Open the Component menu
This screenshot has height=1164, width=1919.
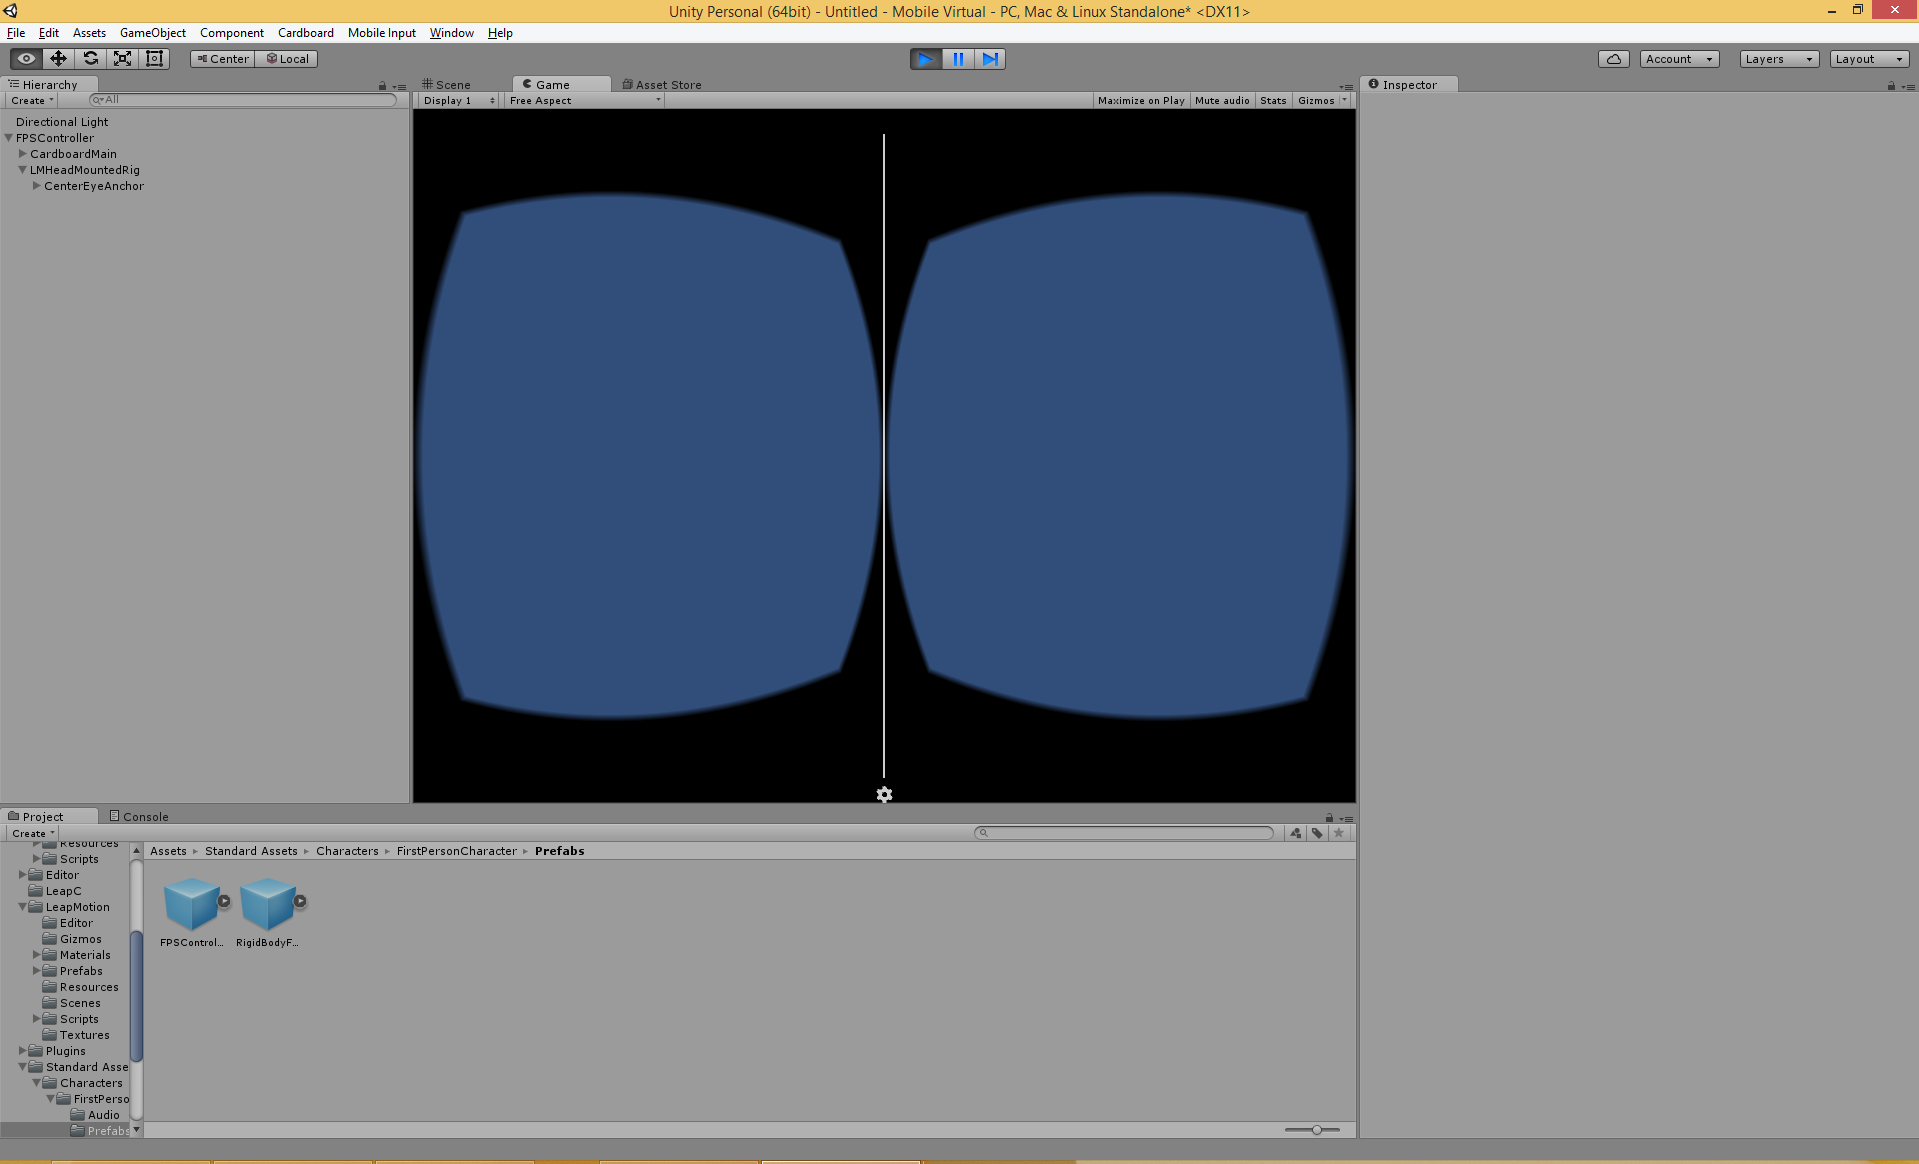point(232,33)
